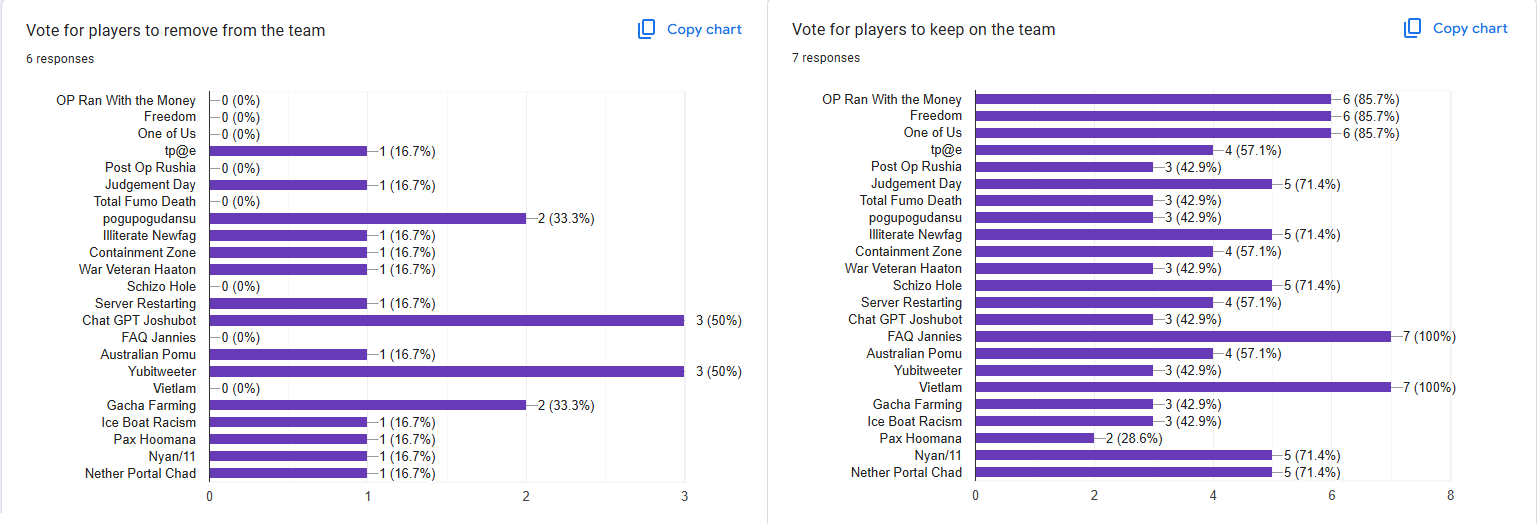This screenshot has height=524, width=1538.
Task: Select the Chat GPT Joshubot bar in the remove chart
Action: point(446,320)
